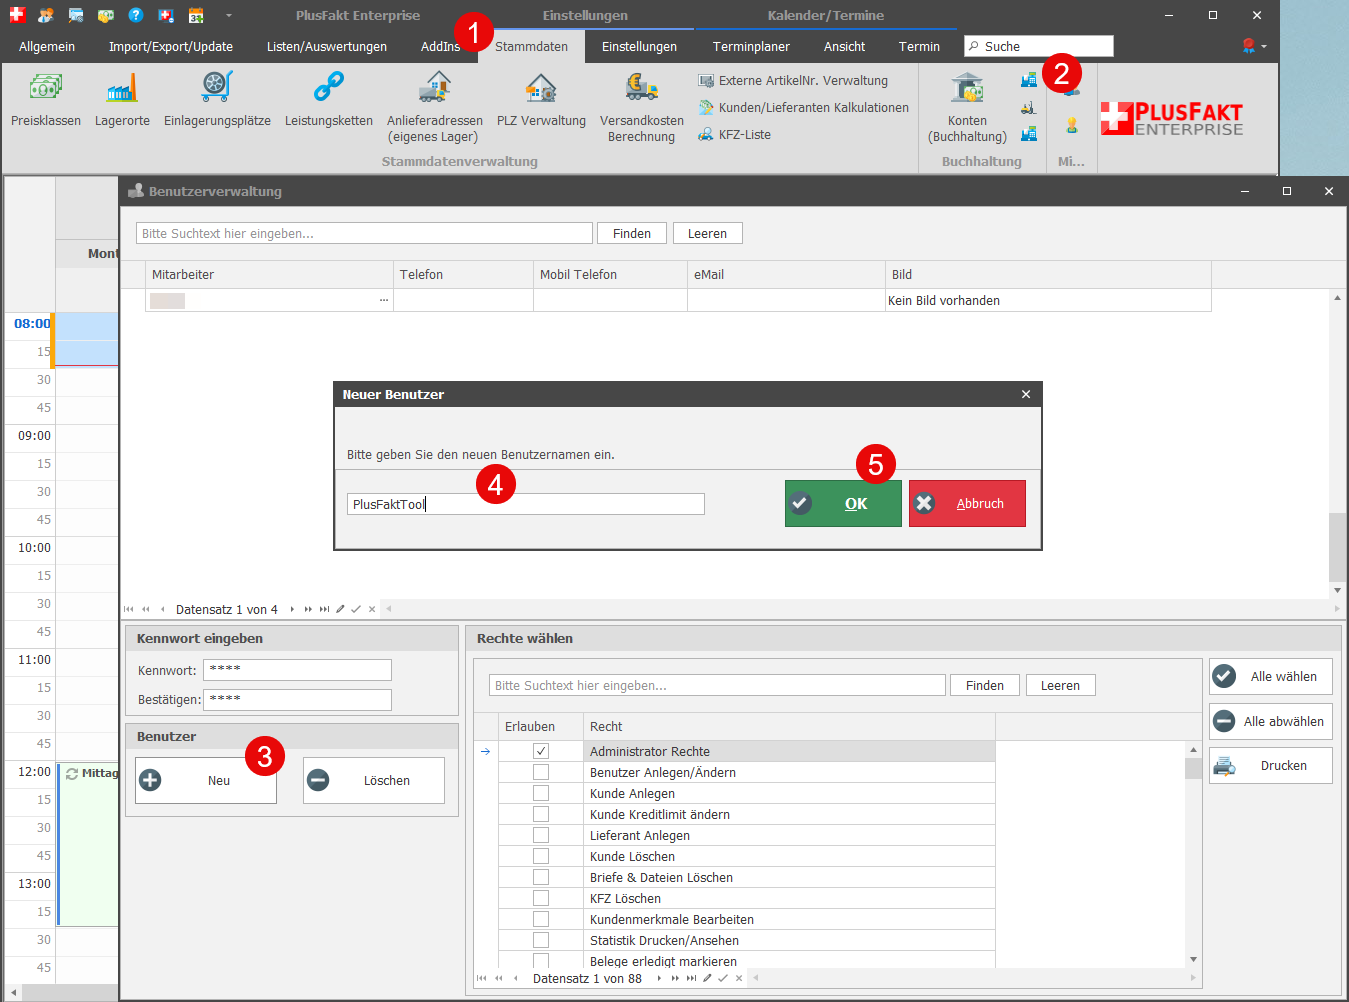Open the KFZ-Liste
The height and width of the screenshot is (1002, 1349).
(x=735, y=135)
